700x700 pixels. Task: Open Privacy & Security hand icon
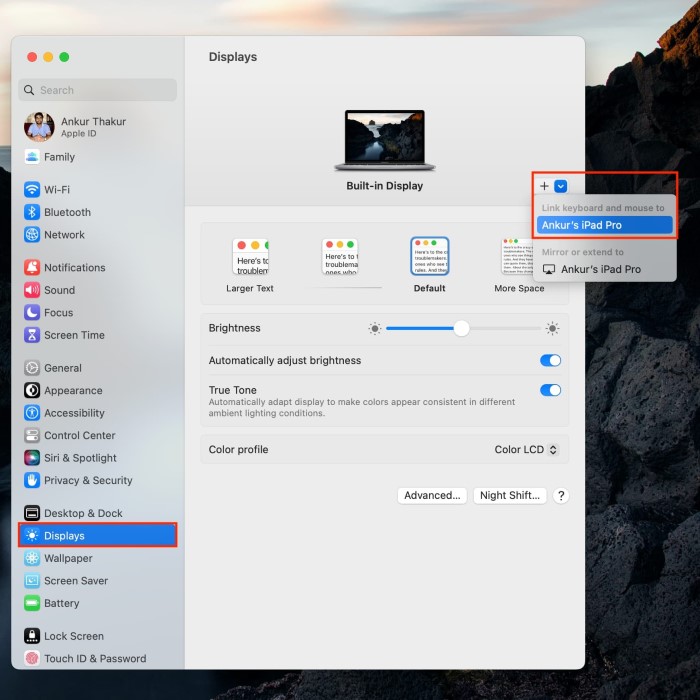click(x=32, y=480)
